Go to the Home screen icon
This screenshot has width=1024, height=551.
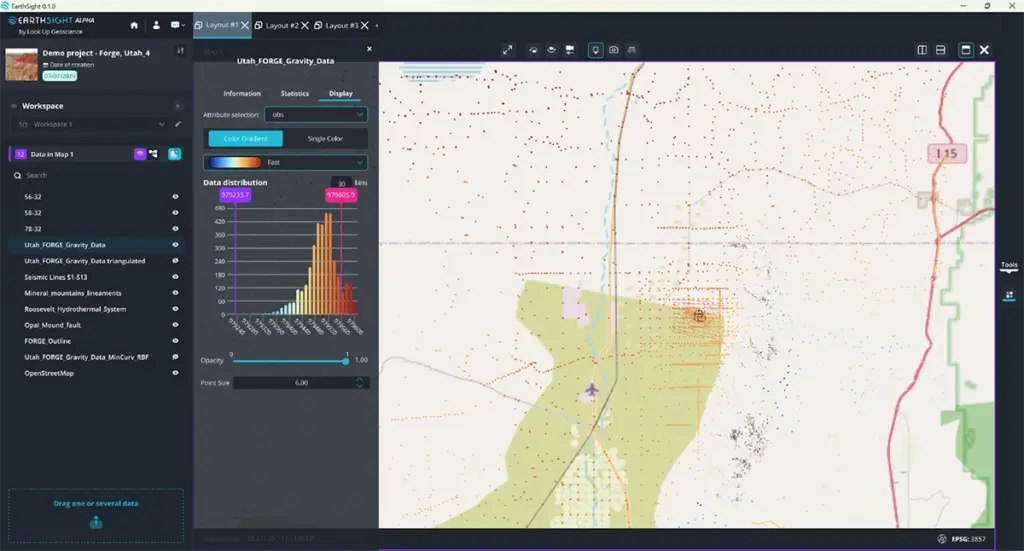[x=135, y=25]
